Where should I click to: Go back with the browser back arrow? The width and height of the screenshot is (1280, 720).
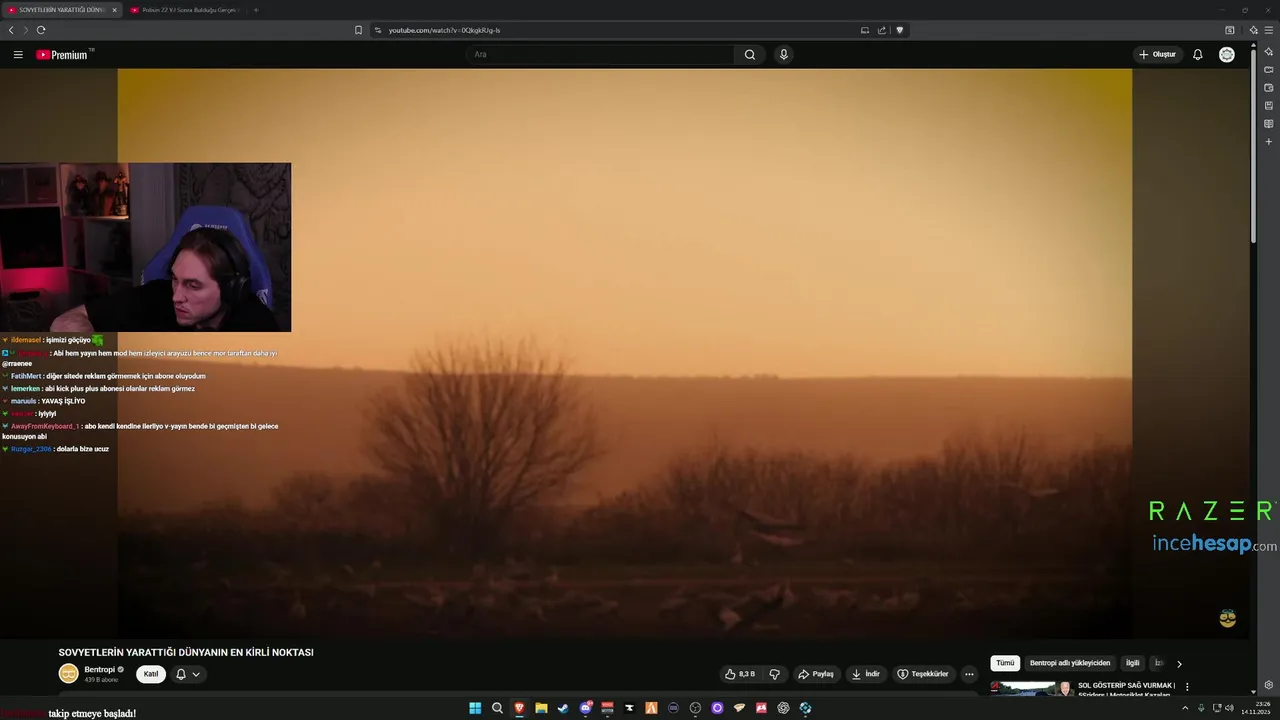coord(11,30)
